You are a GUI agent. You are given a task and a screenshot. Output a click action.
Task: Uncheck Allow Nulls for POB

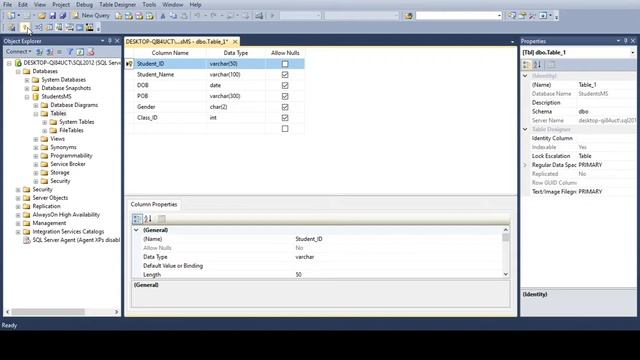(x=285, y=96)
